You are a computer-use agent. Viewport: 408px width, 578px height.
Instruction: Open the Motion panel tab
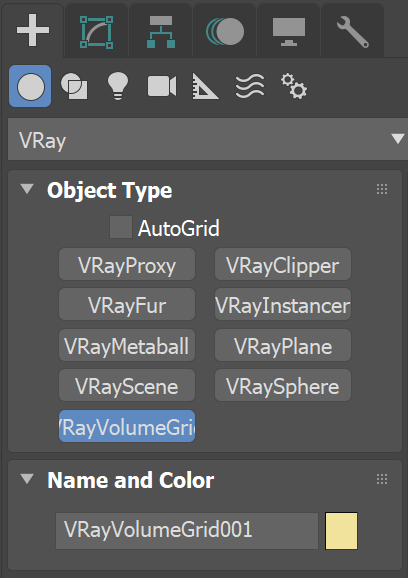coord(225,32)
